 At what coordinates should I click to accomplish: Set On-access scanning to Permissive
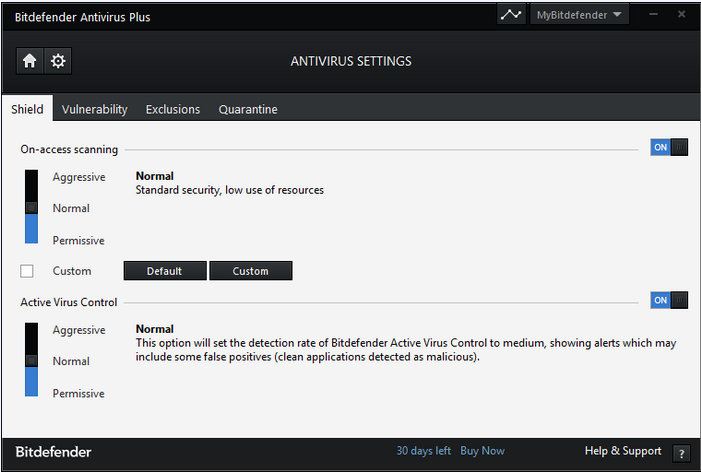[x=79, y=240]
